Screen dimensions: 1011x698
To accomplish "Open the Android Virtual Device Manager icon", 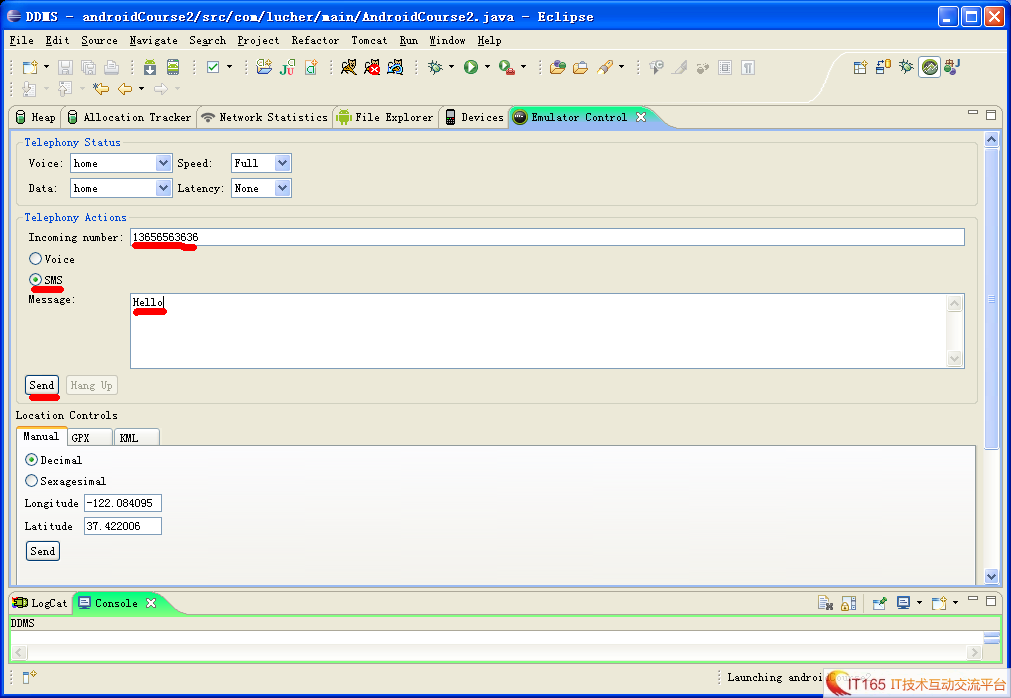I will [173, 67].
